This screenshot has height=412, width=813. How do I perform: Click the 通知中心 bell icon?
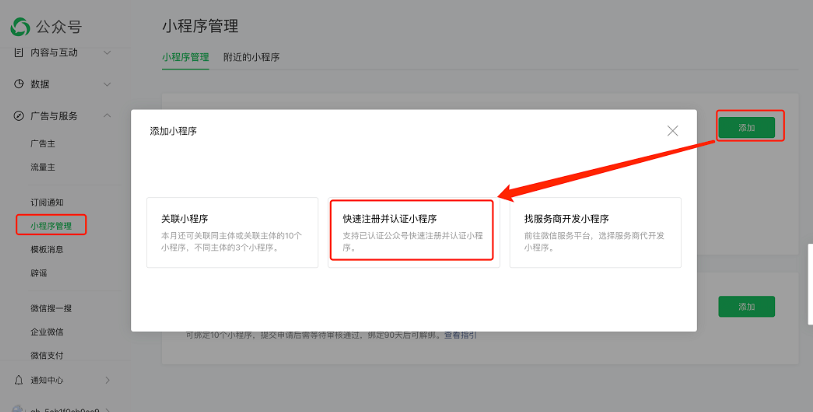point(19,380)
